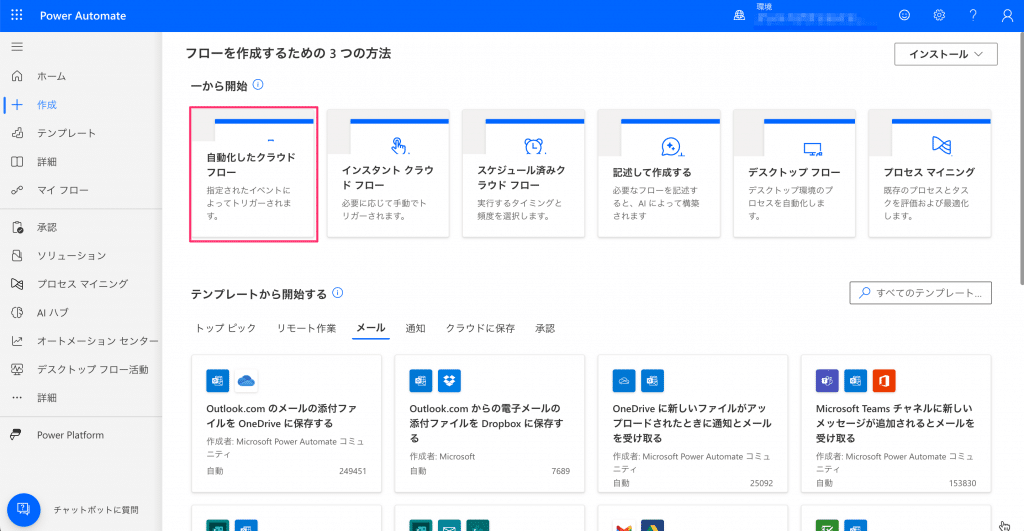The width and height of the screenshot is (1024, 531).
Task: Click the インスタント クラウド フロー hand icon
Action: pos(399,146)
